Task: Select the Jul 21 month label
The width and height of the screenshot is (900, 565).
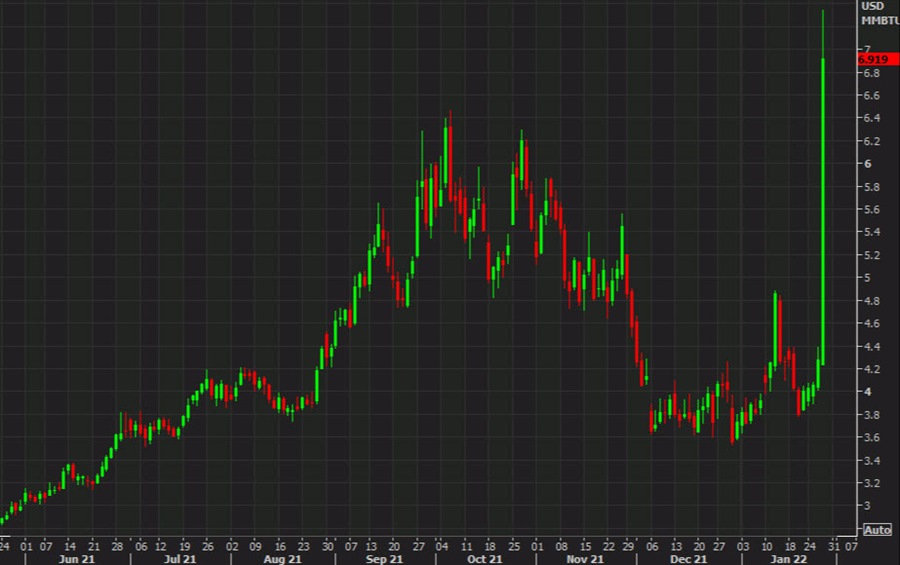Action: tap(173, 559)
